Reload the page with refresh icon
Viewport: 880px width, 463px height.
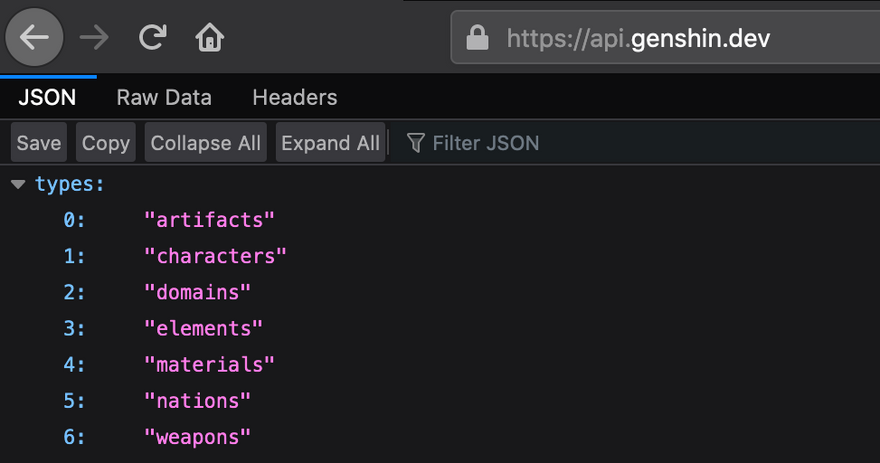152,38
